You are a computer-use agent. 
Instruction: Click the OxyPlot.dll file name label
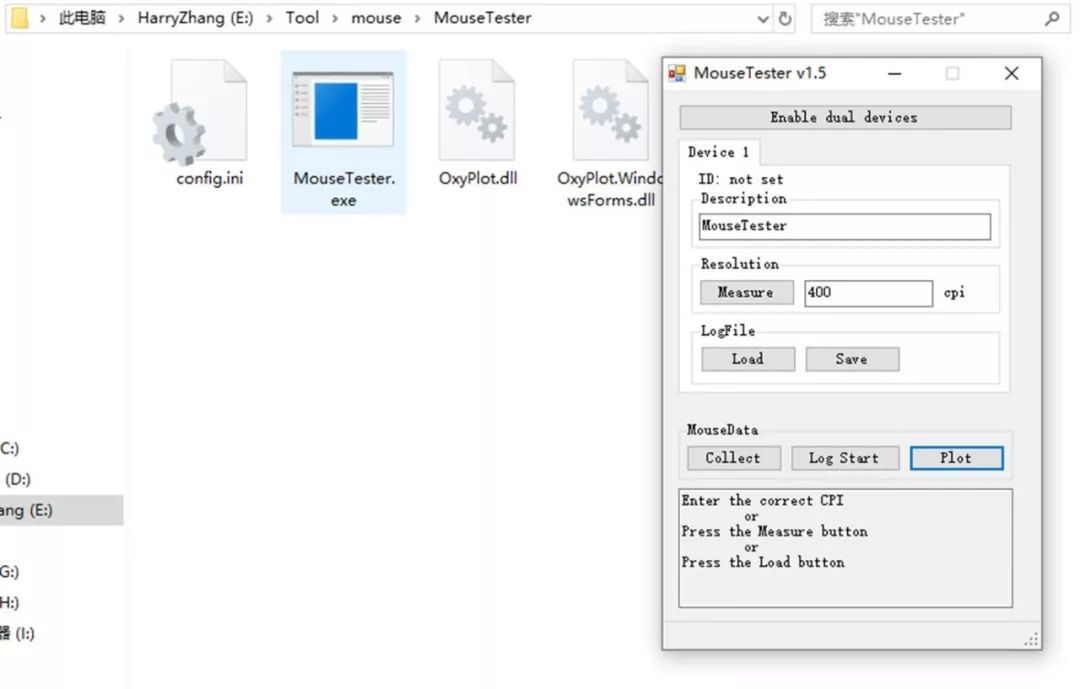pos(477,178)
